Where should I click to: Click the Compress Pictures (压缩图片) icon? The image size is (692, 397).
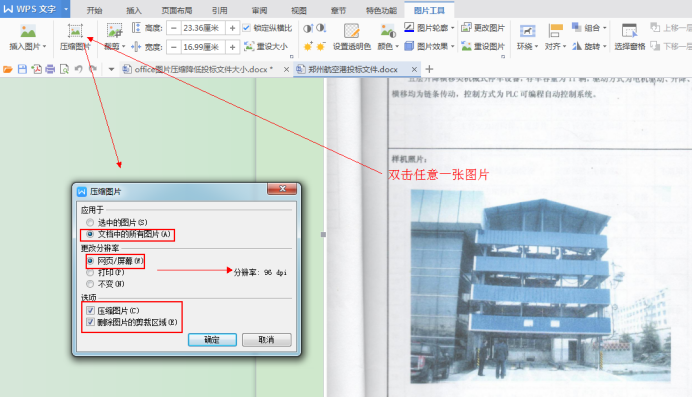tap(75, 32)
